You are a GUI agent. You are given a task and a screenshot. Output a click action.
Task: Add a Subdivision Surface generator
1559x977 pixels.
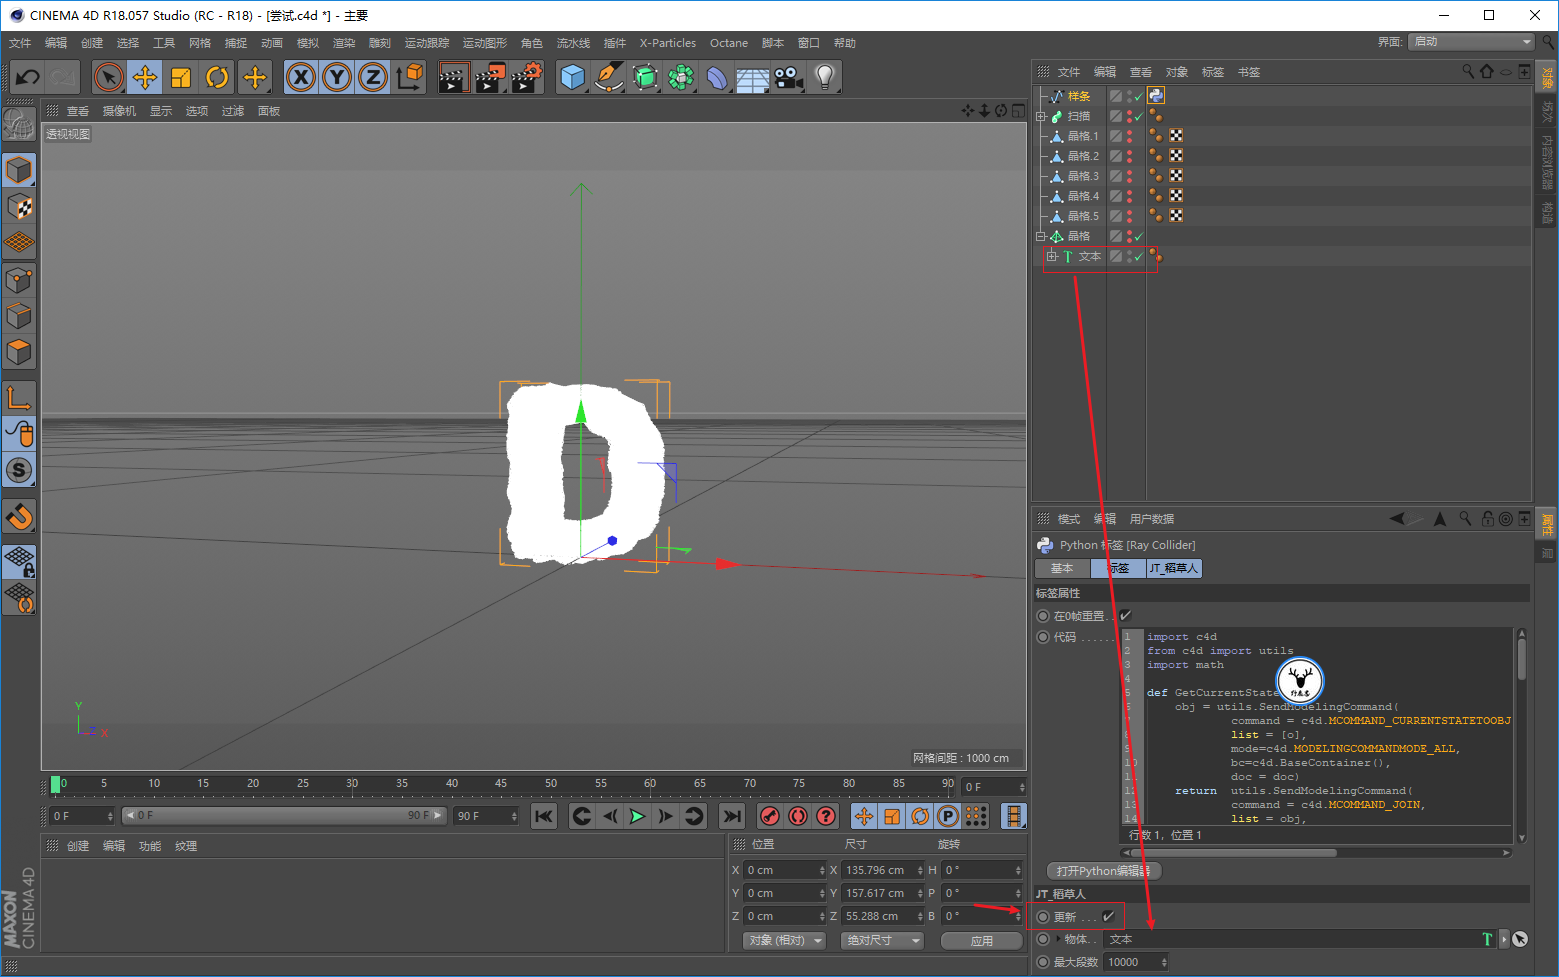point(645,77)
